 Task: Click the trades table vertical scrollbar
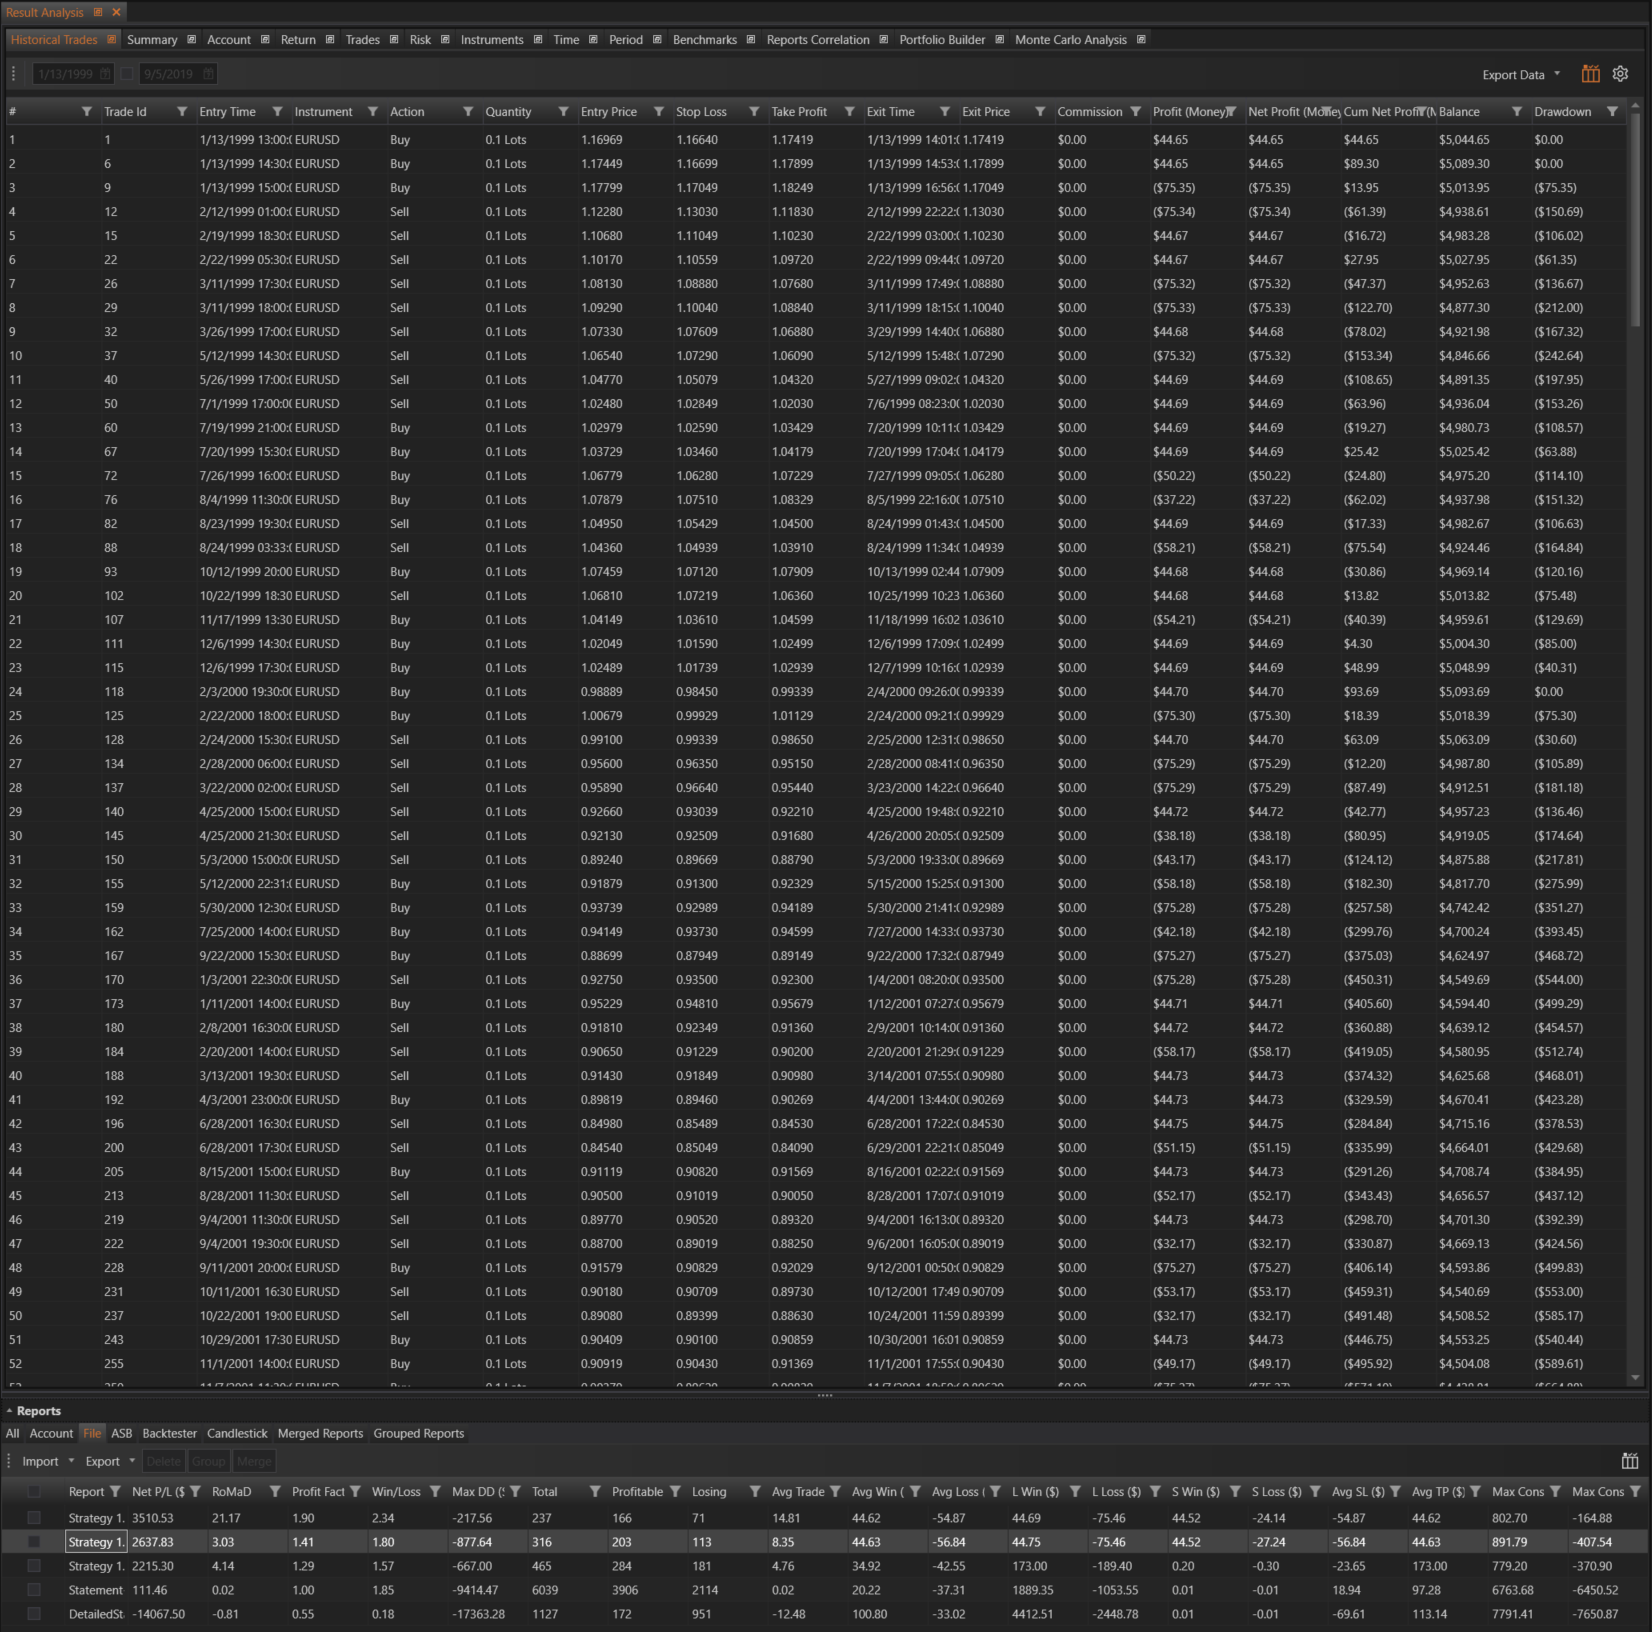click(1636, 220)
